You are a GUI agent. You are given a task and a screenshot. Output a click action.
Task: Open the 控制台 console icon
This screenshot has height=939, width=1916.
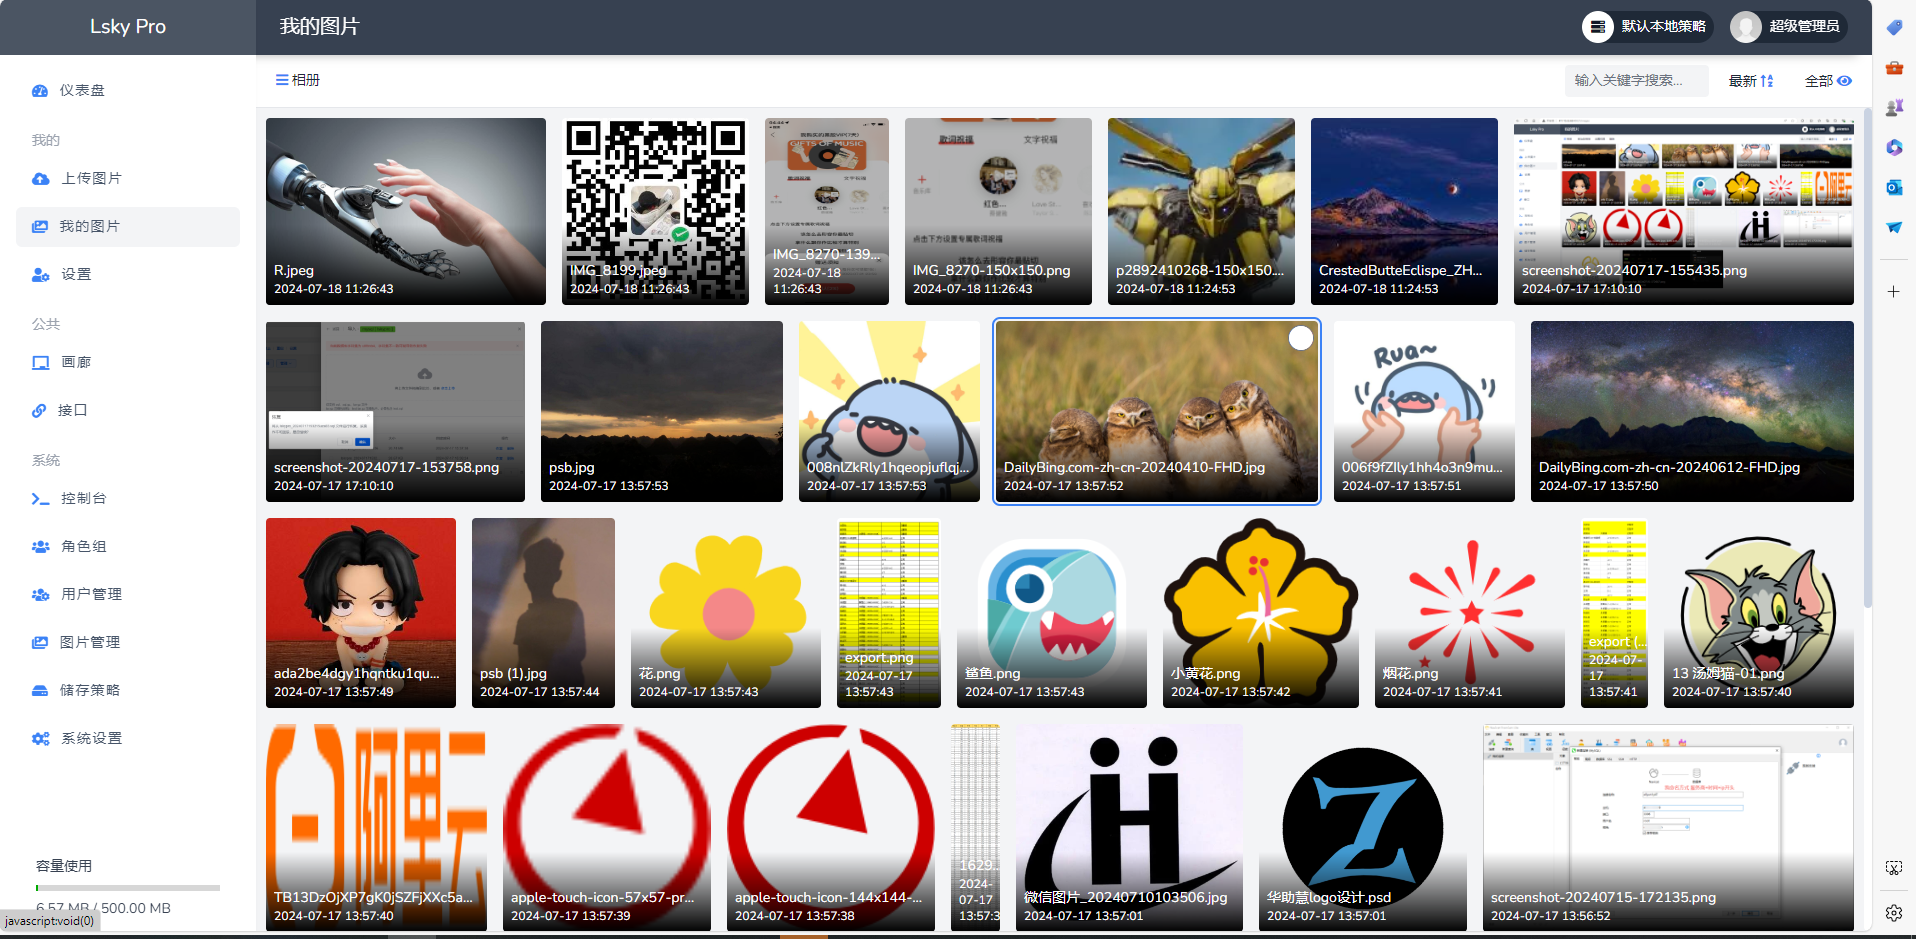tap(40, 499)
